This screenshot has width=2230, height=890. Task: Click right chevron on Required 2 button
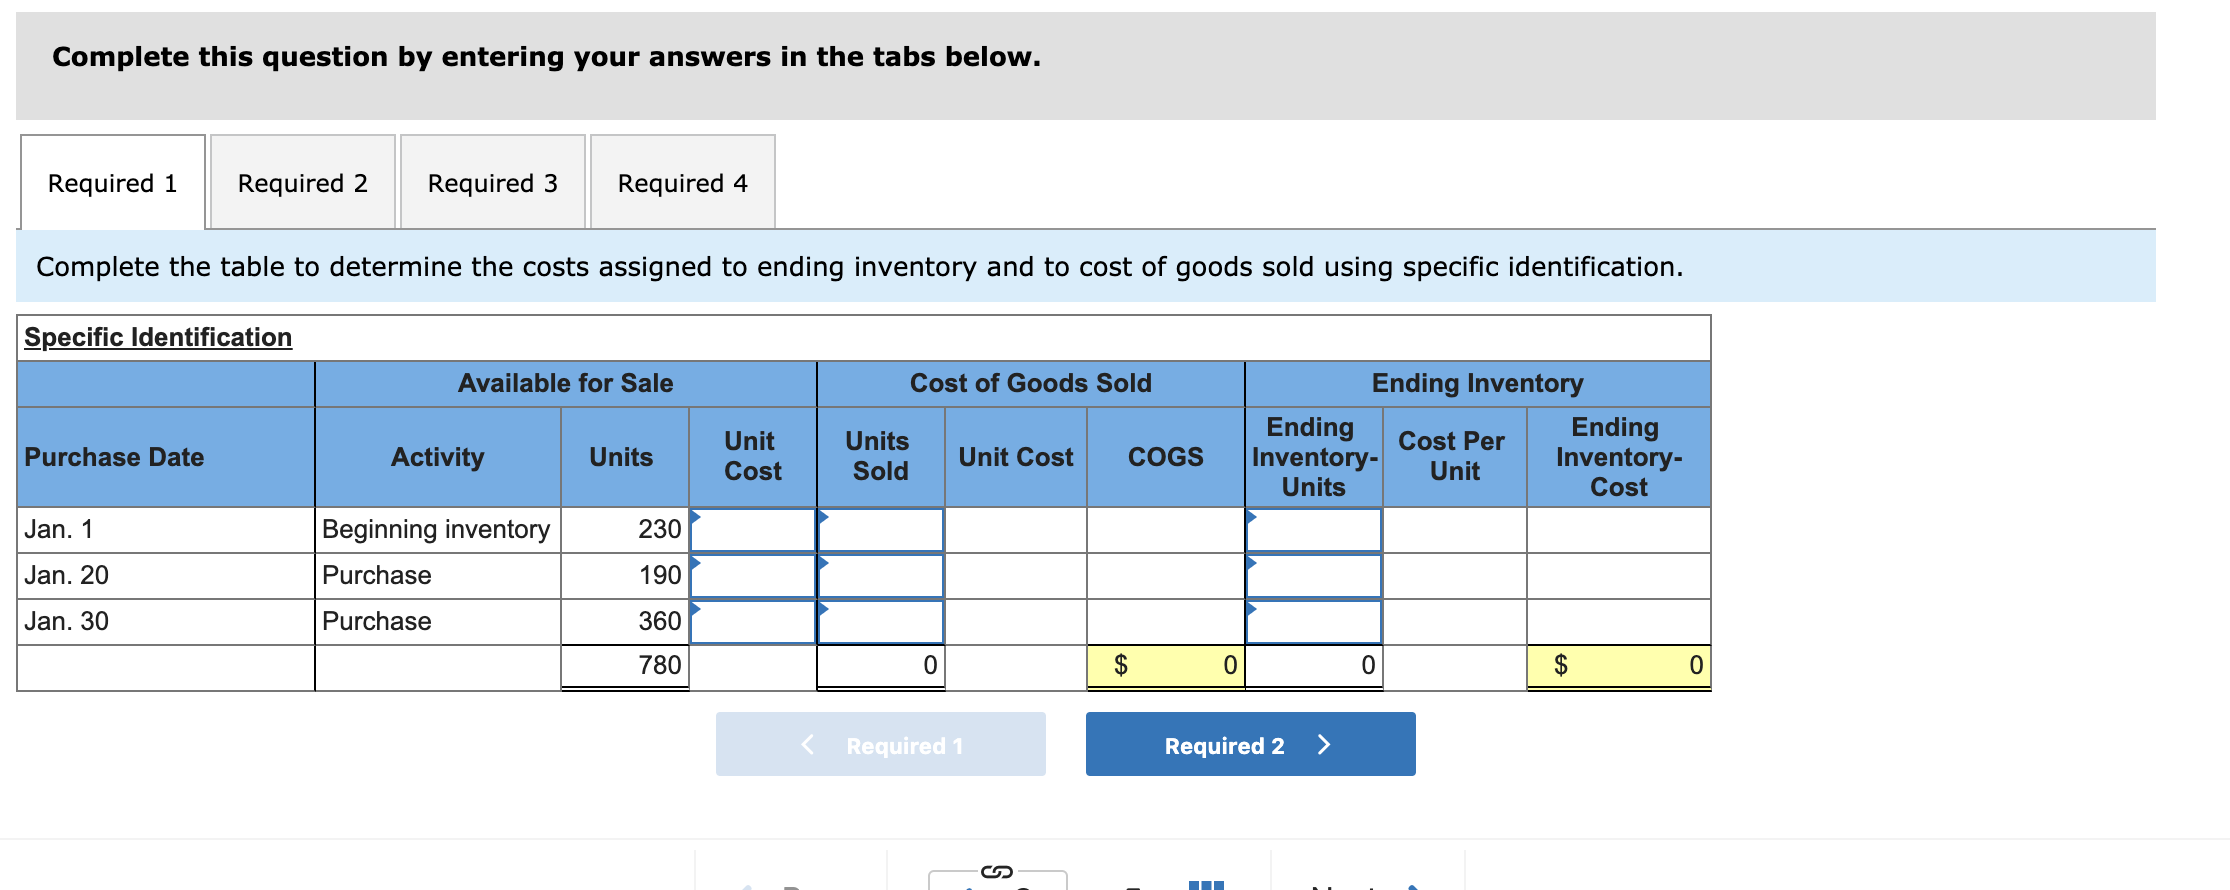point(1324,744)
